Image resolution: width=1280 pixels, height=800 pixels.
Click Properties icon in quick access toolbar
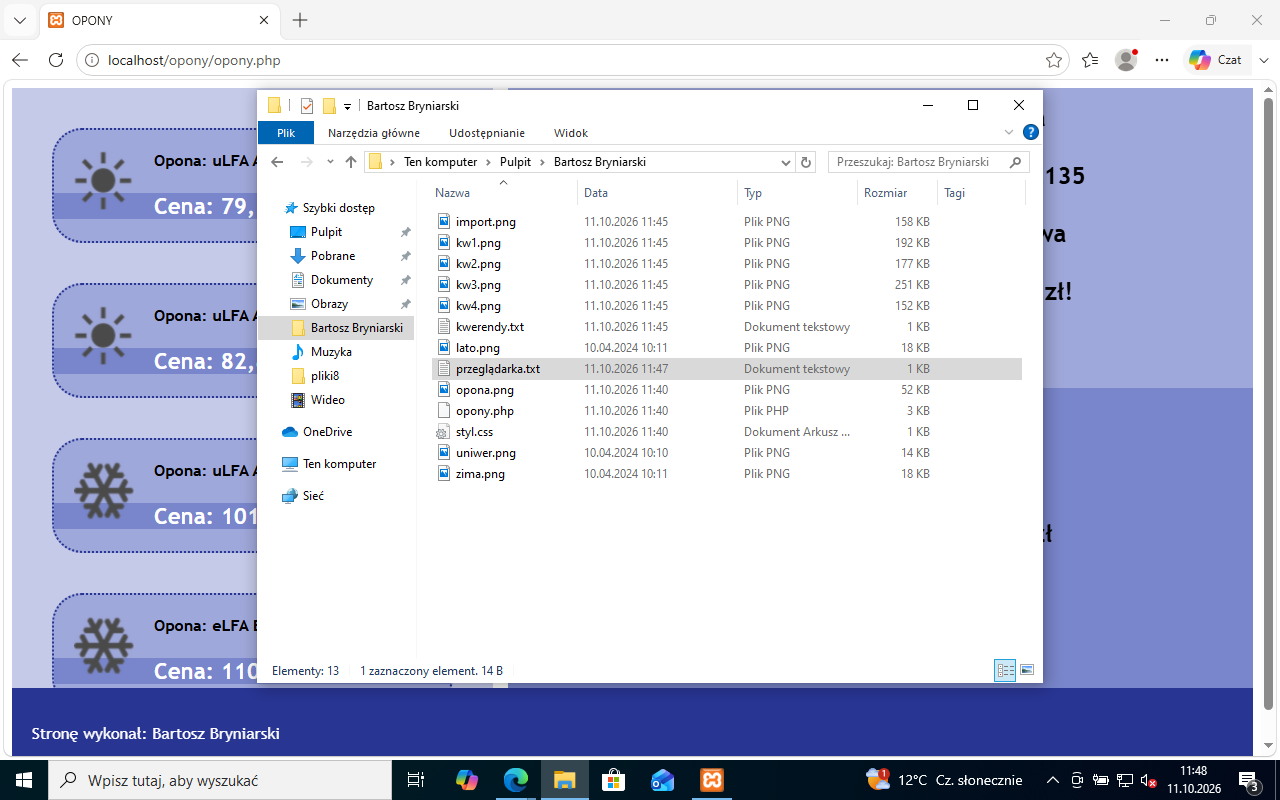(306, 106)
